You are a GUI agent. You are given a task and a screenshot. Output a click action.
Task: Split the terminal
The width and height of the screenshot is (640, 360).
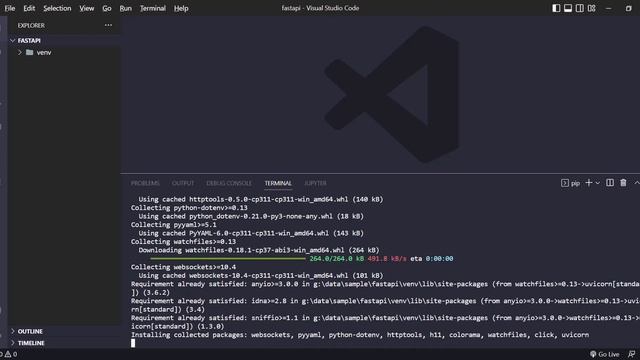pos(610,183)
